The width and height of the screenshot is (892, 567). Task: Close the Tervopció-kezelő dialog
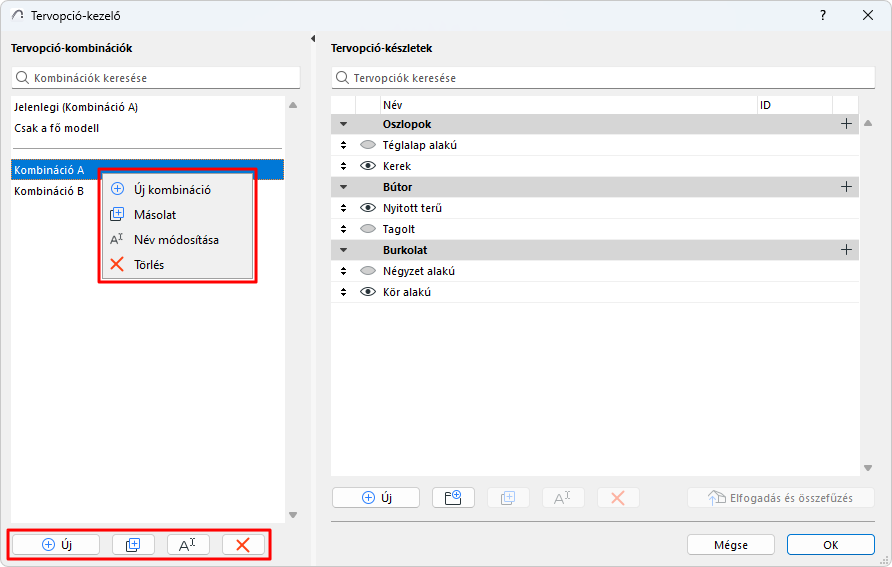tap(868, 15)
